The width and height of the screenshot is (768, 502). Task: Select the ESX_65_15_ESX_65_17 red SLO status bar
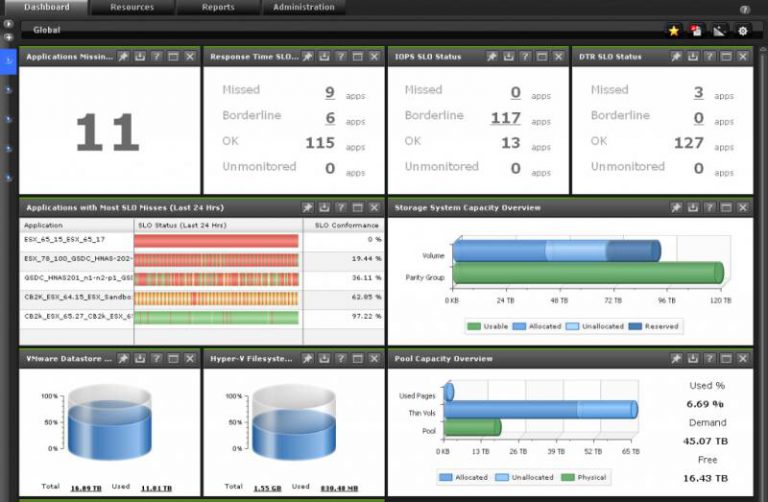point(216,240)
